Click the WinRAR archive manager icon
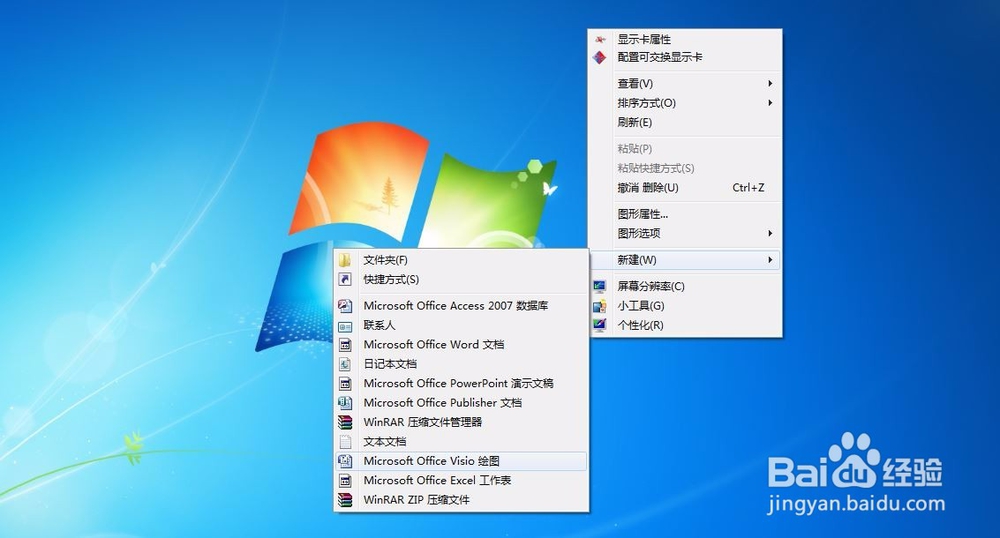The height and width of the screenshot is (538, 1000). (x=345, y=422)
